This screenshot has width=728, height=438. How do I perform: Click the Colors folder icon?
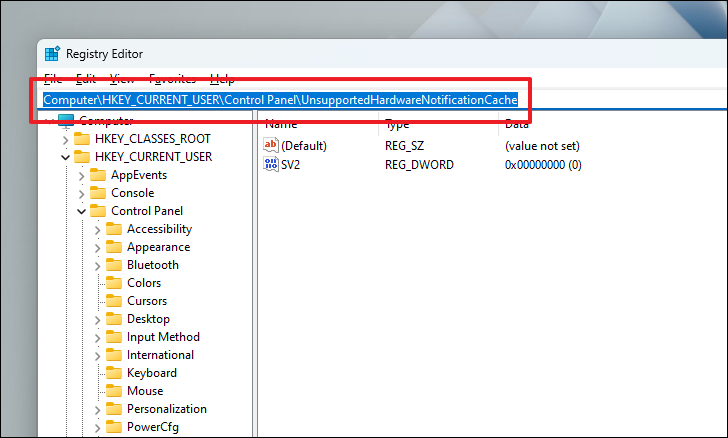(114, 283)
